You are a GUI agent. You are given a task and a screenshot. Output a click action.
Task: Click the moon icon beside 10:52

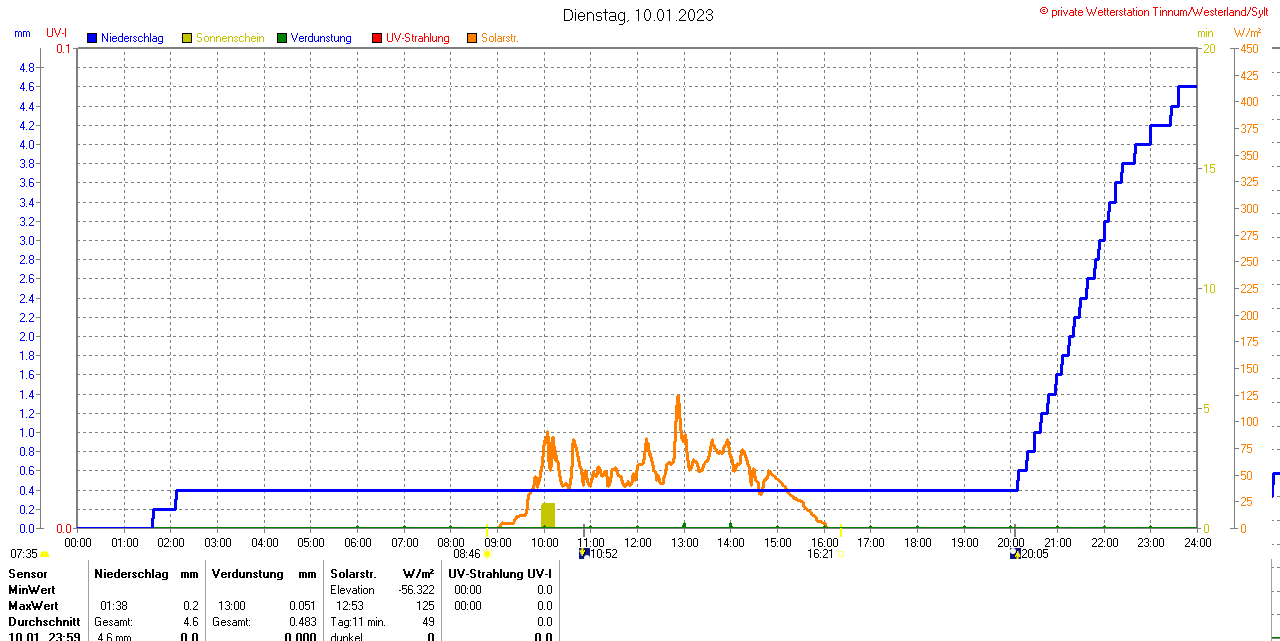point(584,553)
